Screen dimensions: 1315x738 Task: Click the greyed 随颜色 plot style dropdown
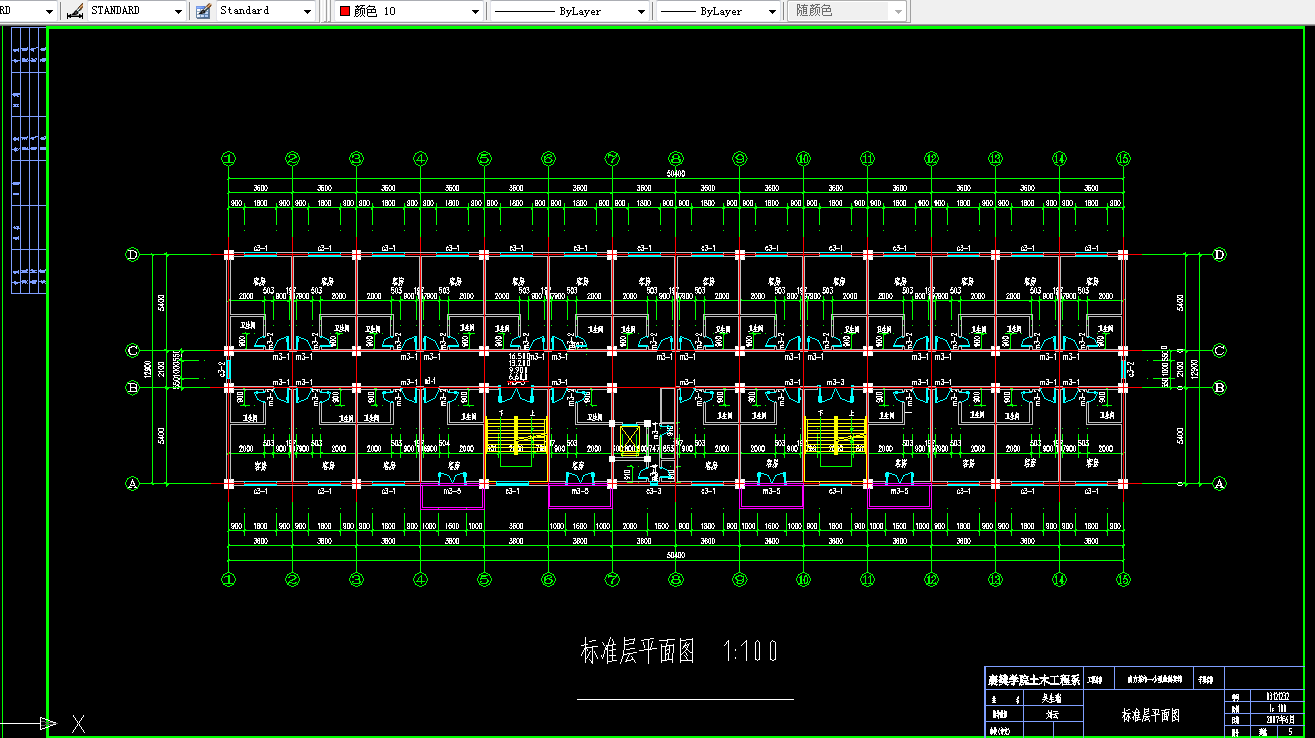847,11
